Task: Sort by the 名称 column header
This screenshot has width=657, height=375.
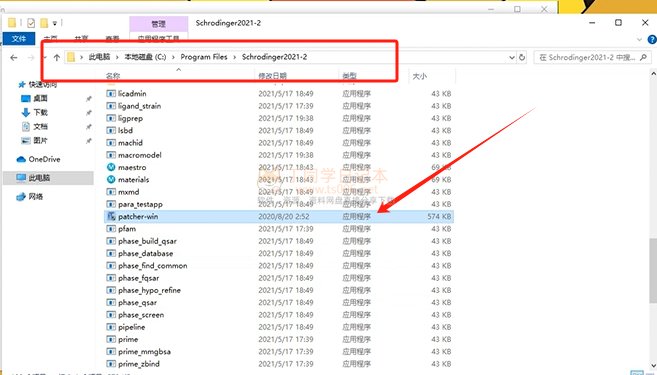Action: click(113, 76)
